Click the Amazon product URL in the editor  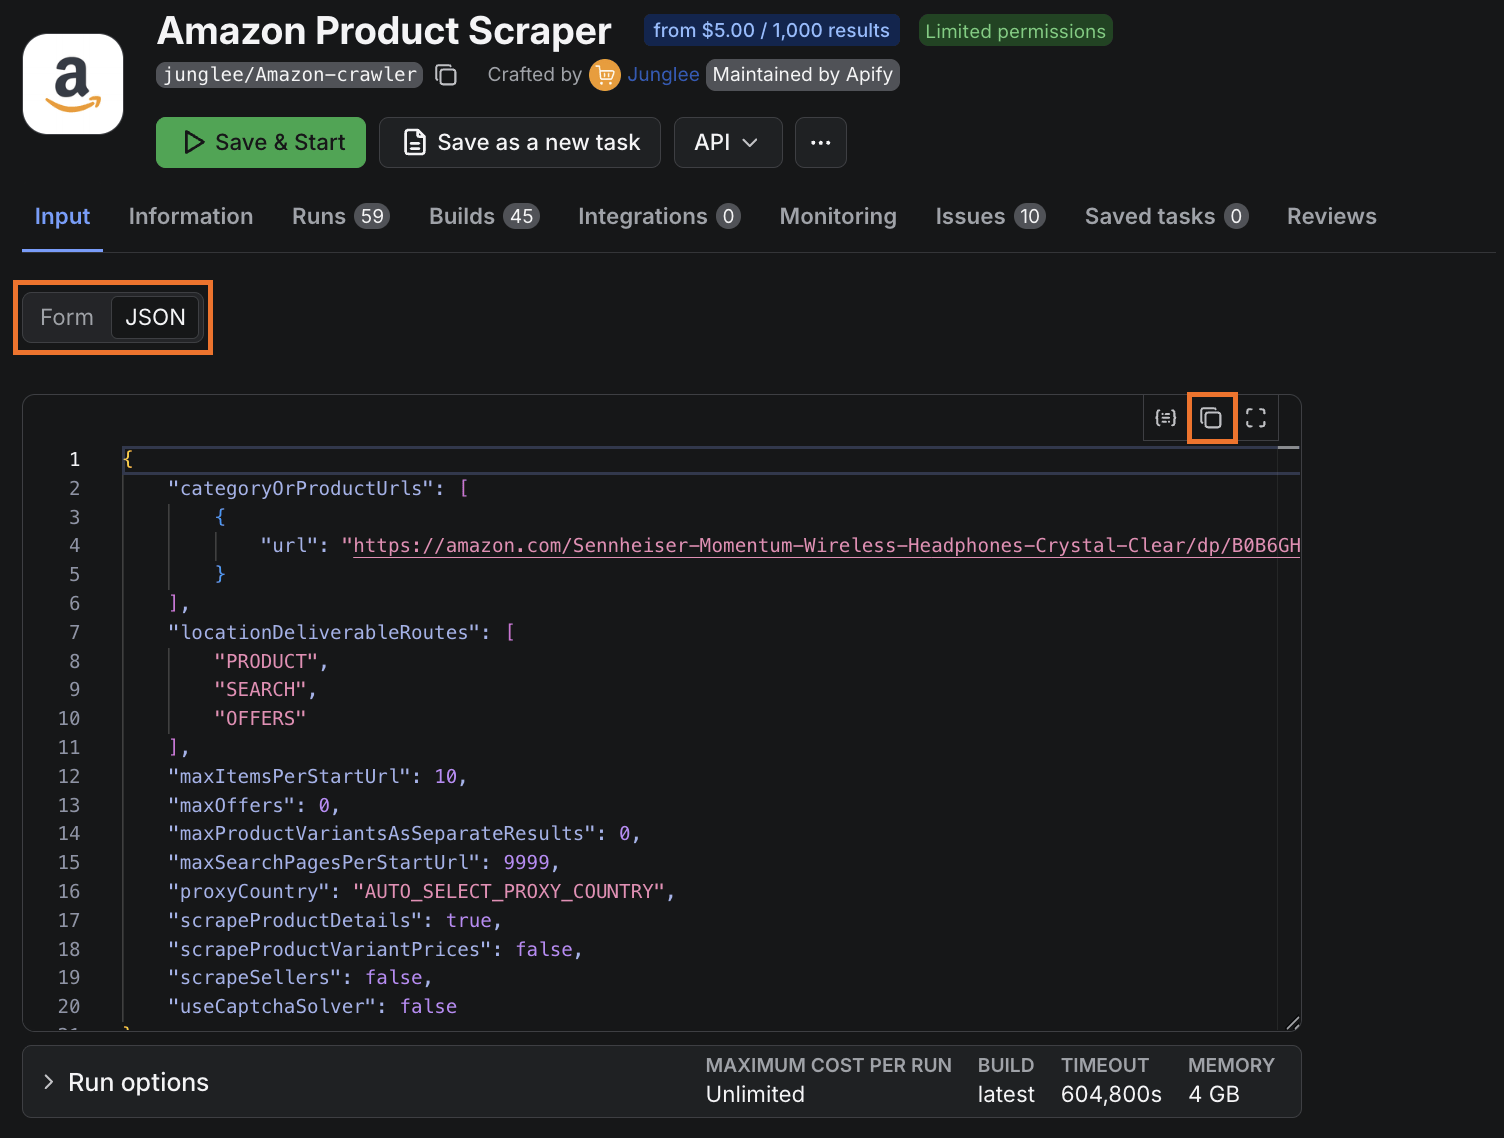pos(827,546)
